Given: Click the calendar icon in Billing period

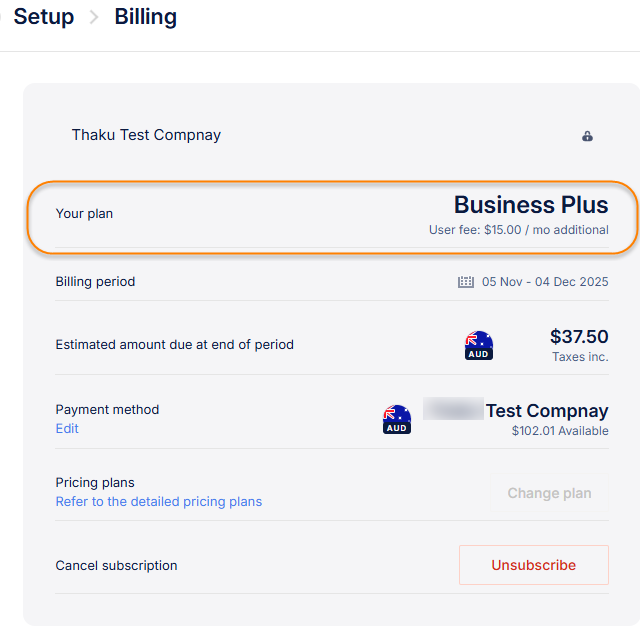Looking at the screenshot, I should tap(466, 282).
